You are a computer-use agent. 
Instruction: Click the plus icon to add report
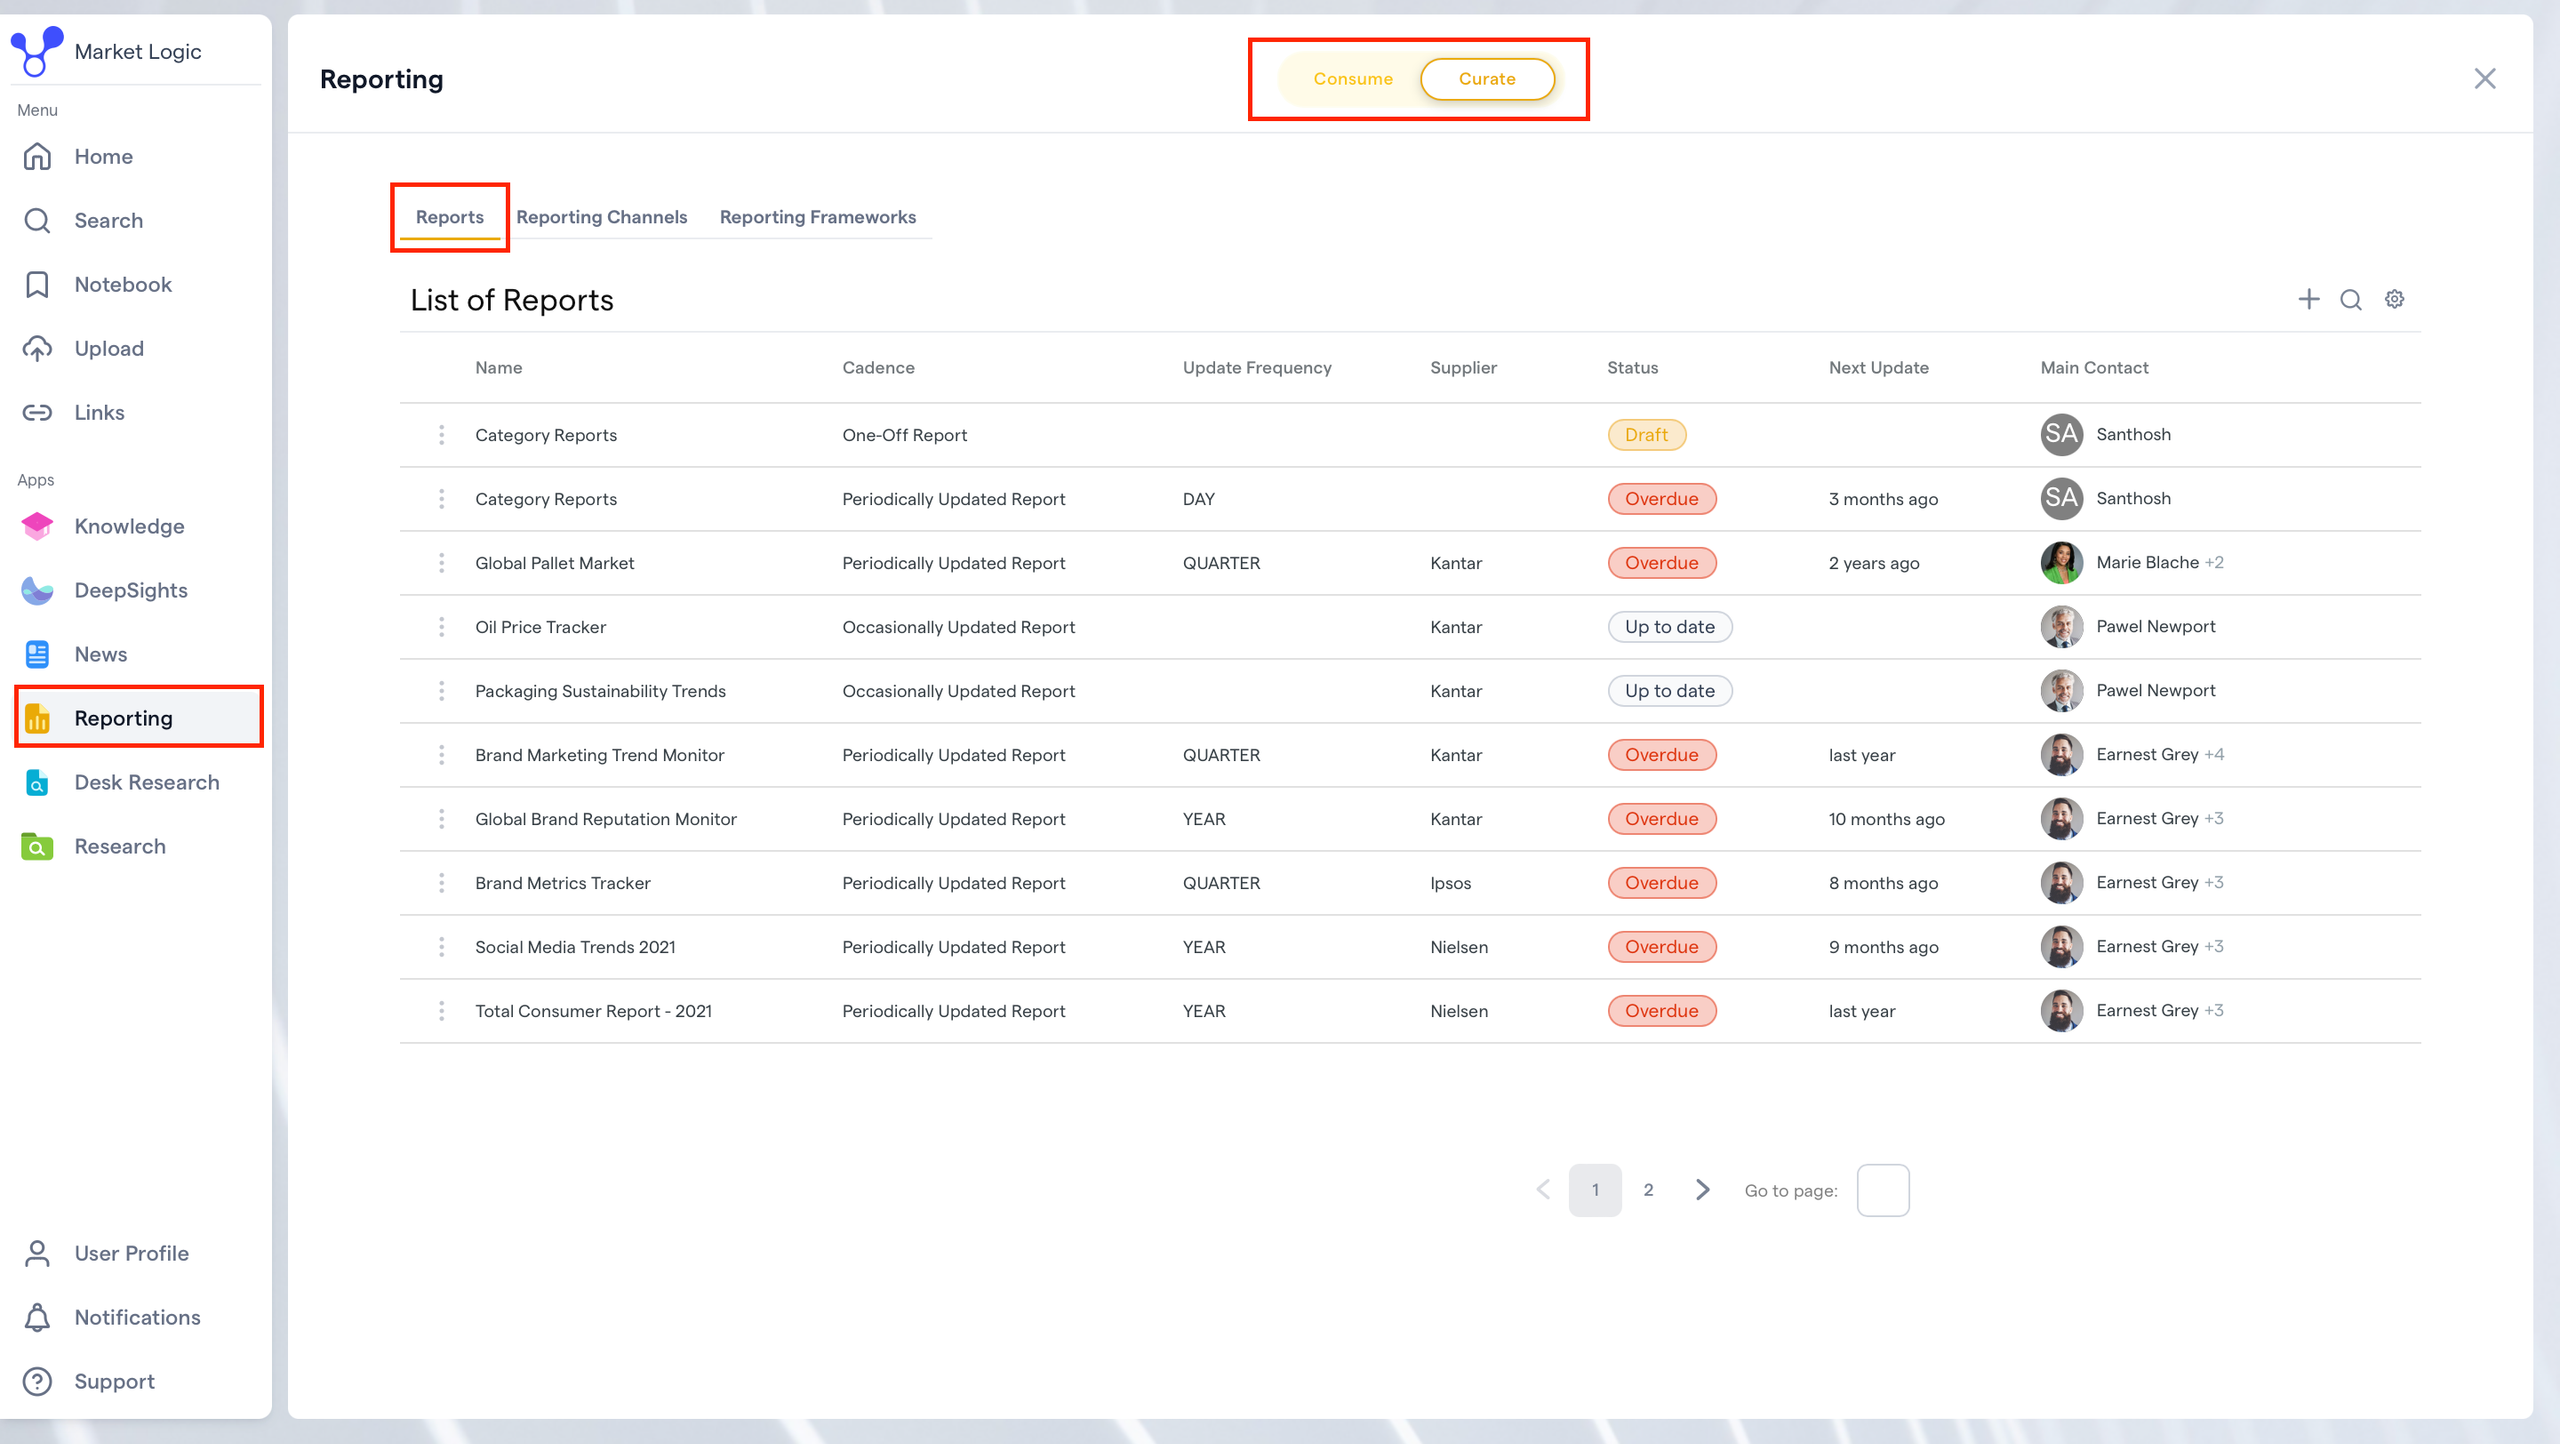(2308, 299)
